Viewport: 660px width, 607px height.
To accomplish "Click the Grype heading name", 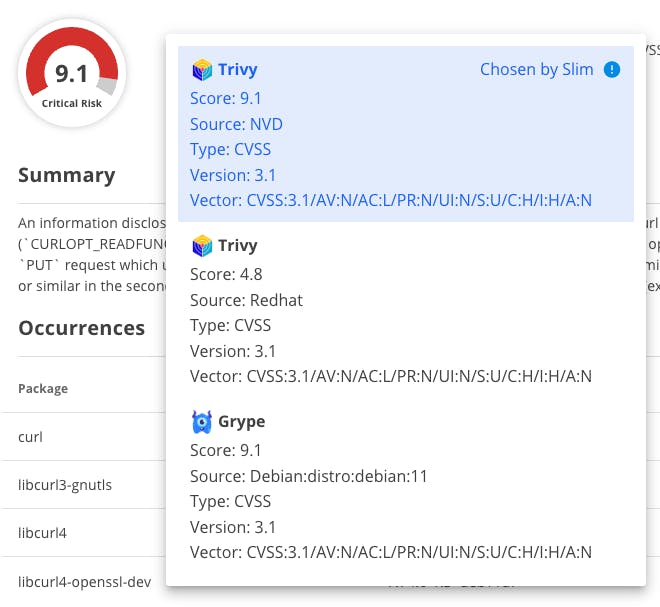I will (x=242, y=421).
